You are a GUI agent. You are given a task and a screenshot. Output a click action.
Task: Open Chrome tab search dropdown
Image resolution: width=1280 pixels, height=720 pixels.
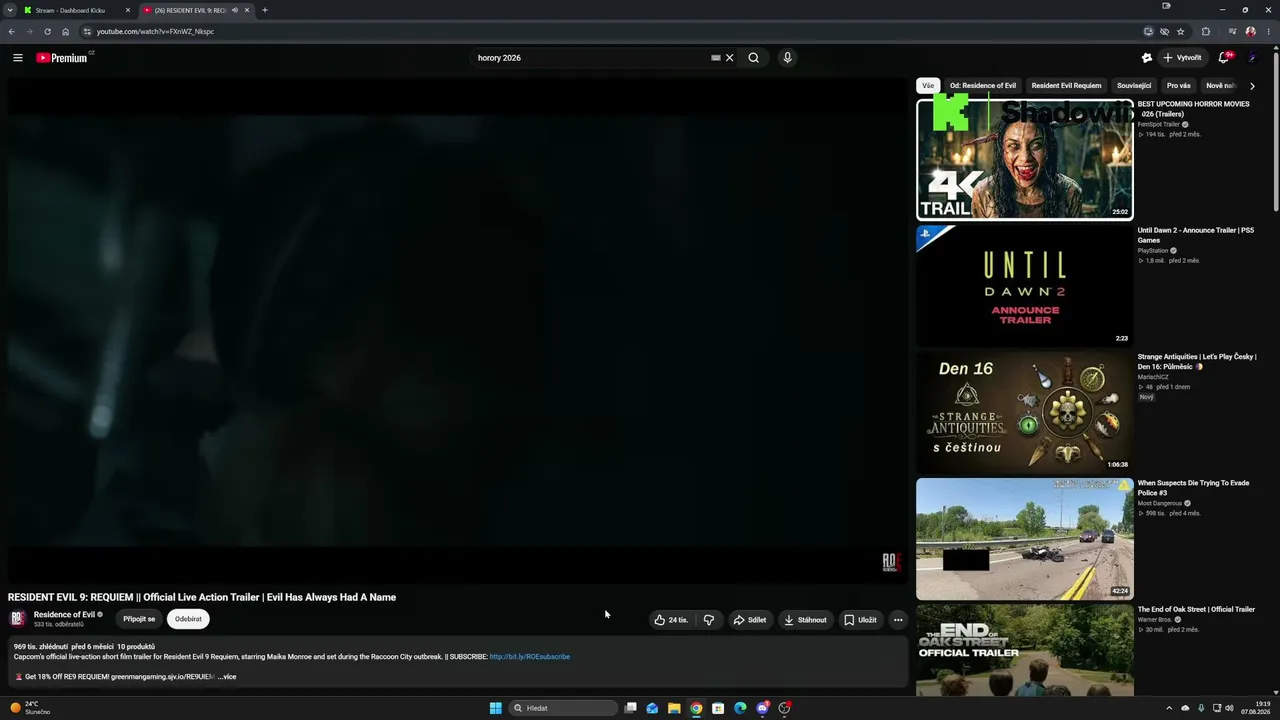[11, 10]
